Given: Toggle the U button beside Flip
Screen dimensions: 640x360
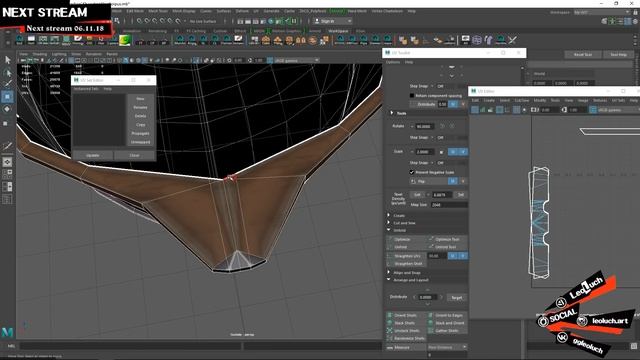Looking at the screenshot, I should click(x=453, y=181).
